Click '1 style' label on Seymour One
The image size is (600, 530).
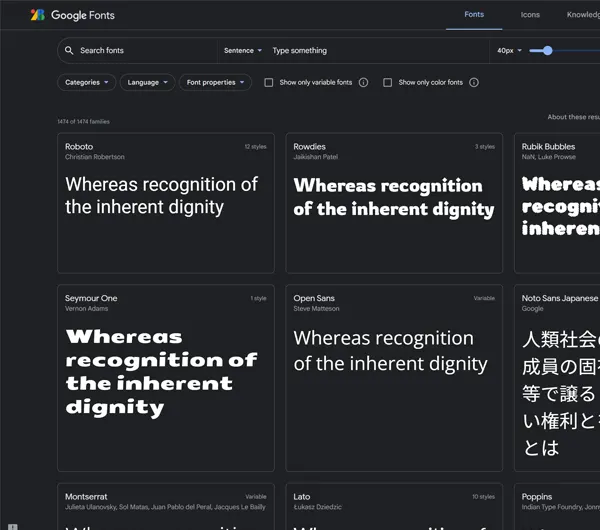[259, 298]
